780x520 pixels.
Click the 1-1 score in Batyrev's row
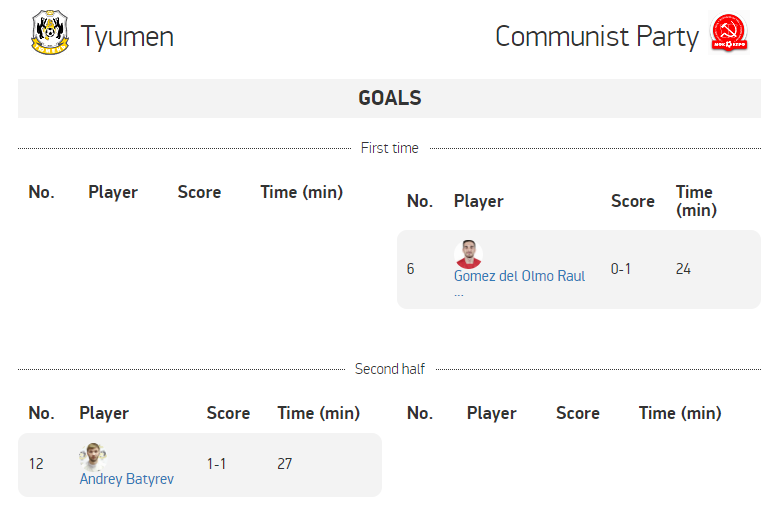[x=216, y=464]
